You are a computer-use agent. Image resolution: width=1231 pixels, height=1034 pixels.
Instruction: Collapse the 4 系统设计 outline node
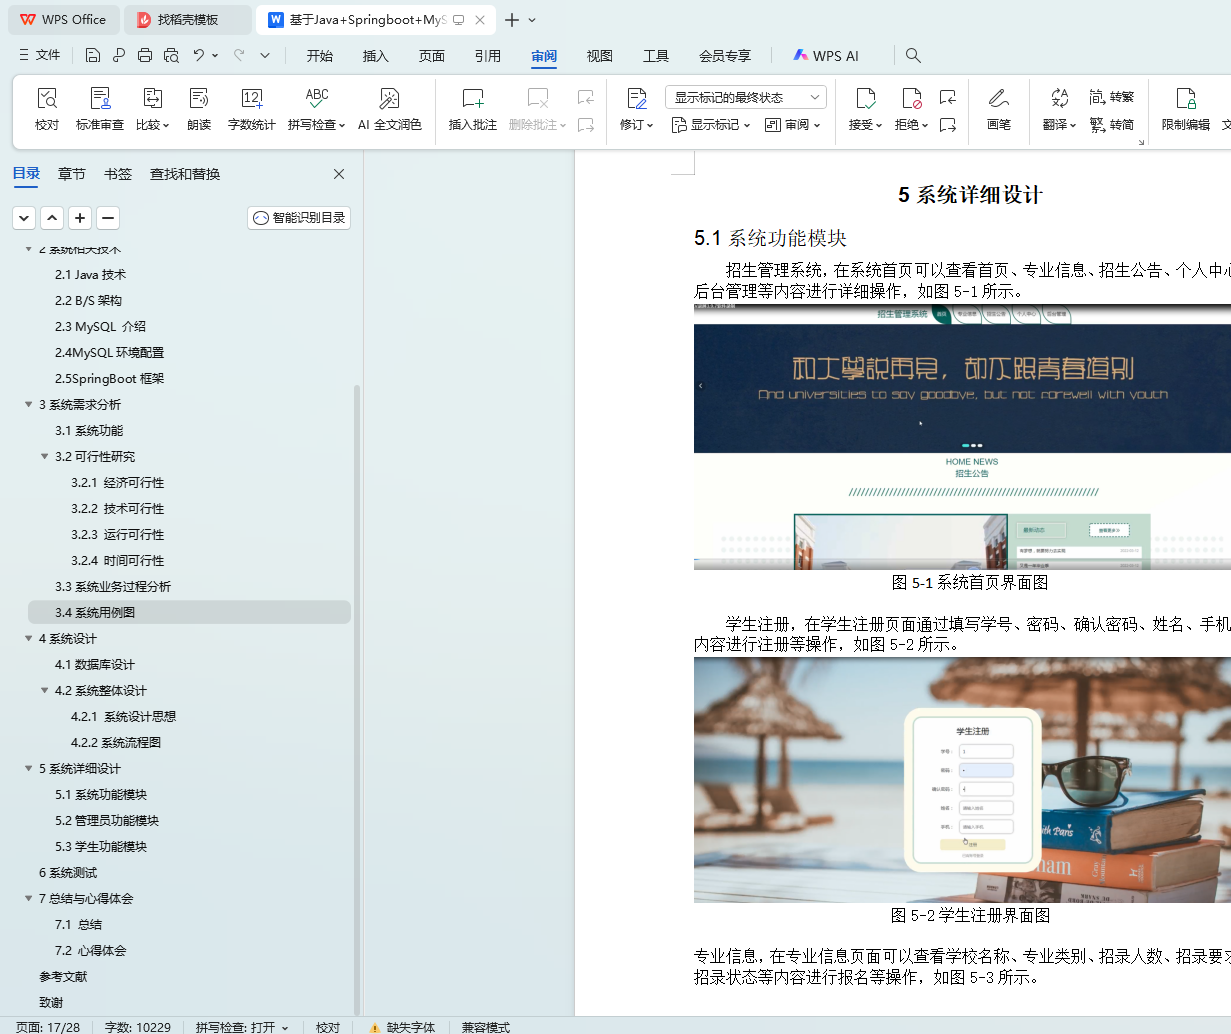coord(29,638)
